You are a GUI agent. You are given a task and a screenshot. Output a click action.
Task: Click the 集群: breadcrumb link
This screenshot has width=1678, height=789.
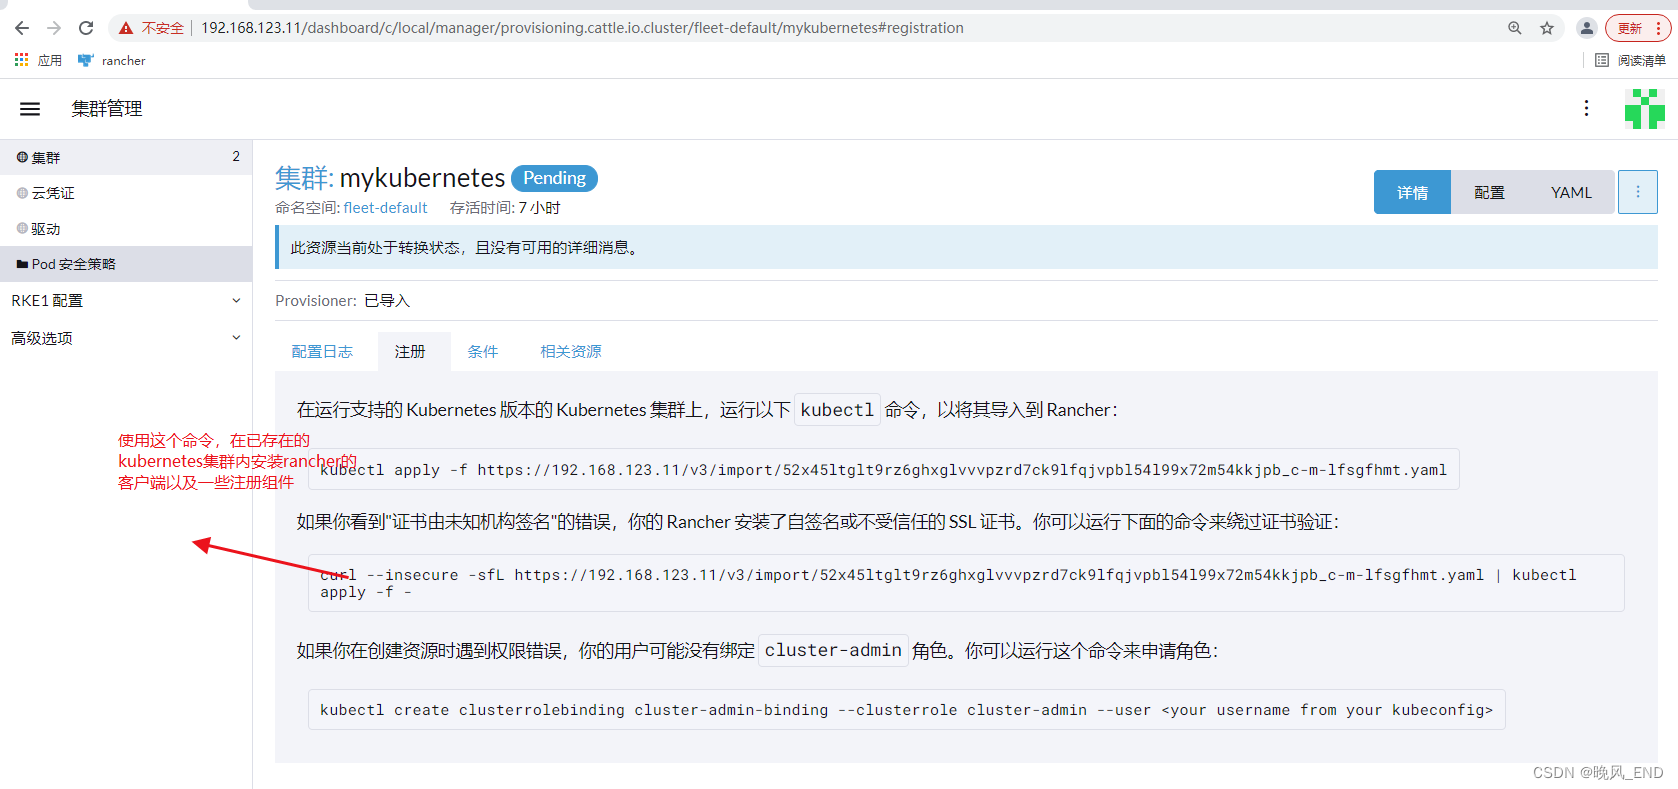tap(304, 178)
